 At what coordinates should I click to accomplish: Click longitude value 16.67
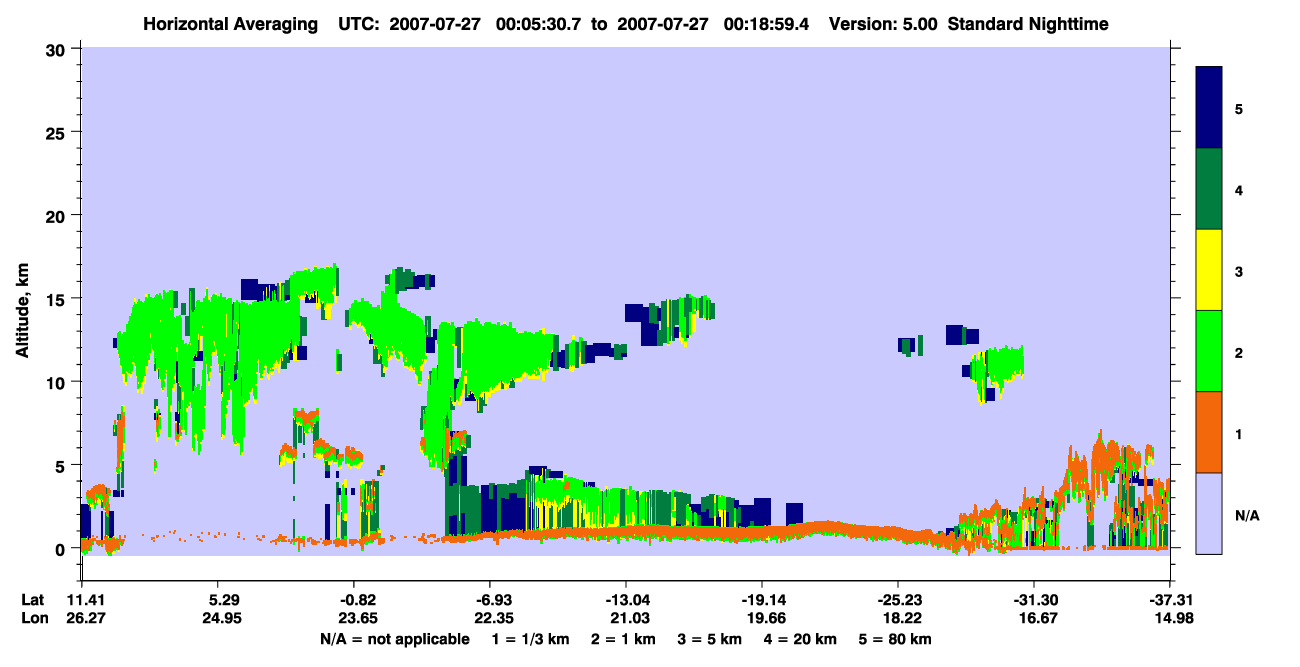click(1040, 619)
